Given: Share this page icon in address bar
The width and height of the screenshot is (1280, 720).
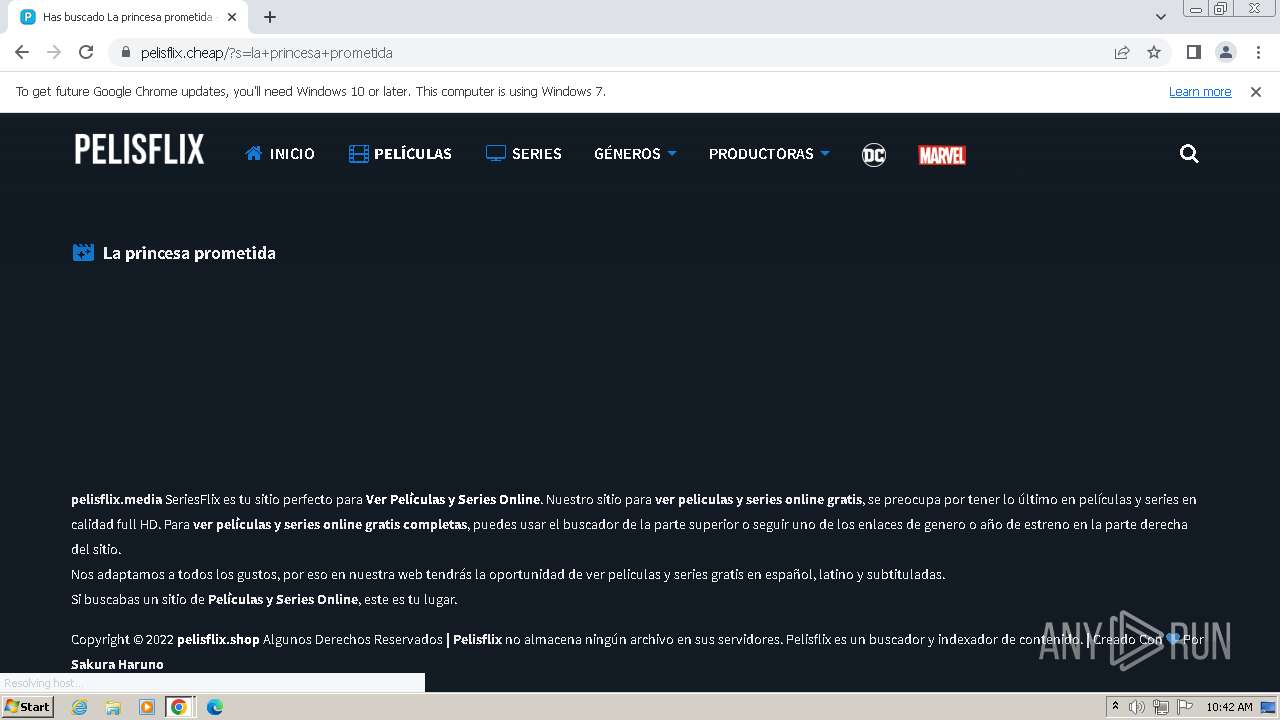Looking at the screenshot, I should click(1122, 53).
